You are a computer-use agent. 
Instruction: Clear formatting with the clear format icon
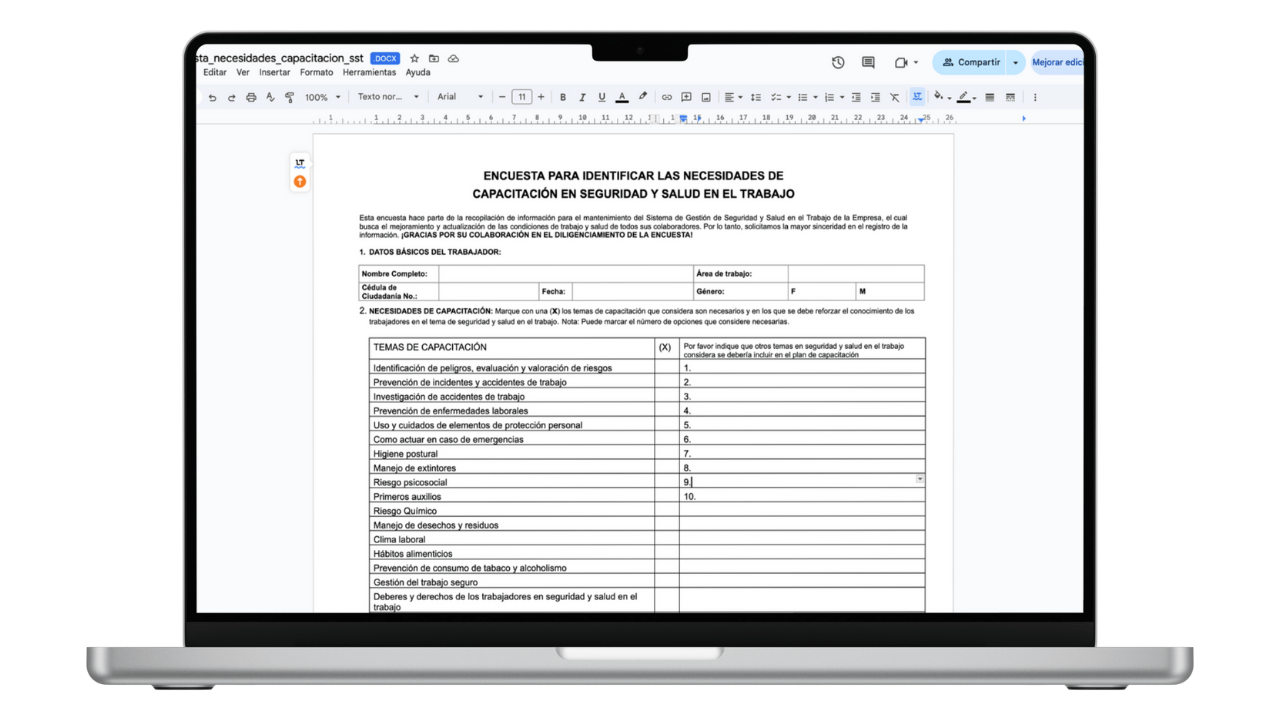pyautogui.click(x=895, y=96)
